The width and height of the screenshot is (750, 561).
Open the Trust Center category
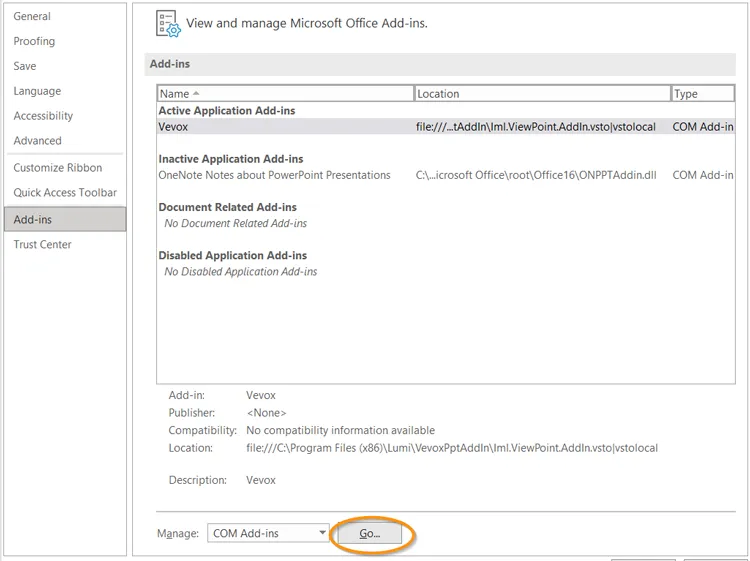pos(42,245)
